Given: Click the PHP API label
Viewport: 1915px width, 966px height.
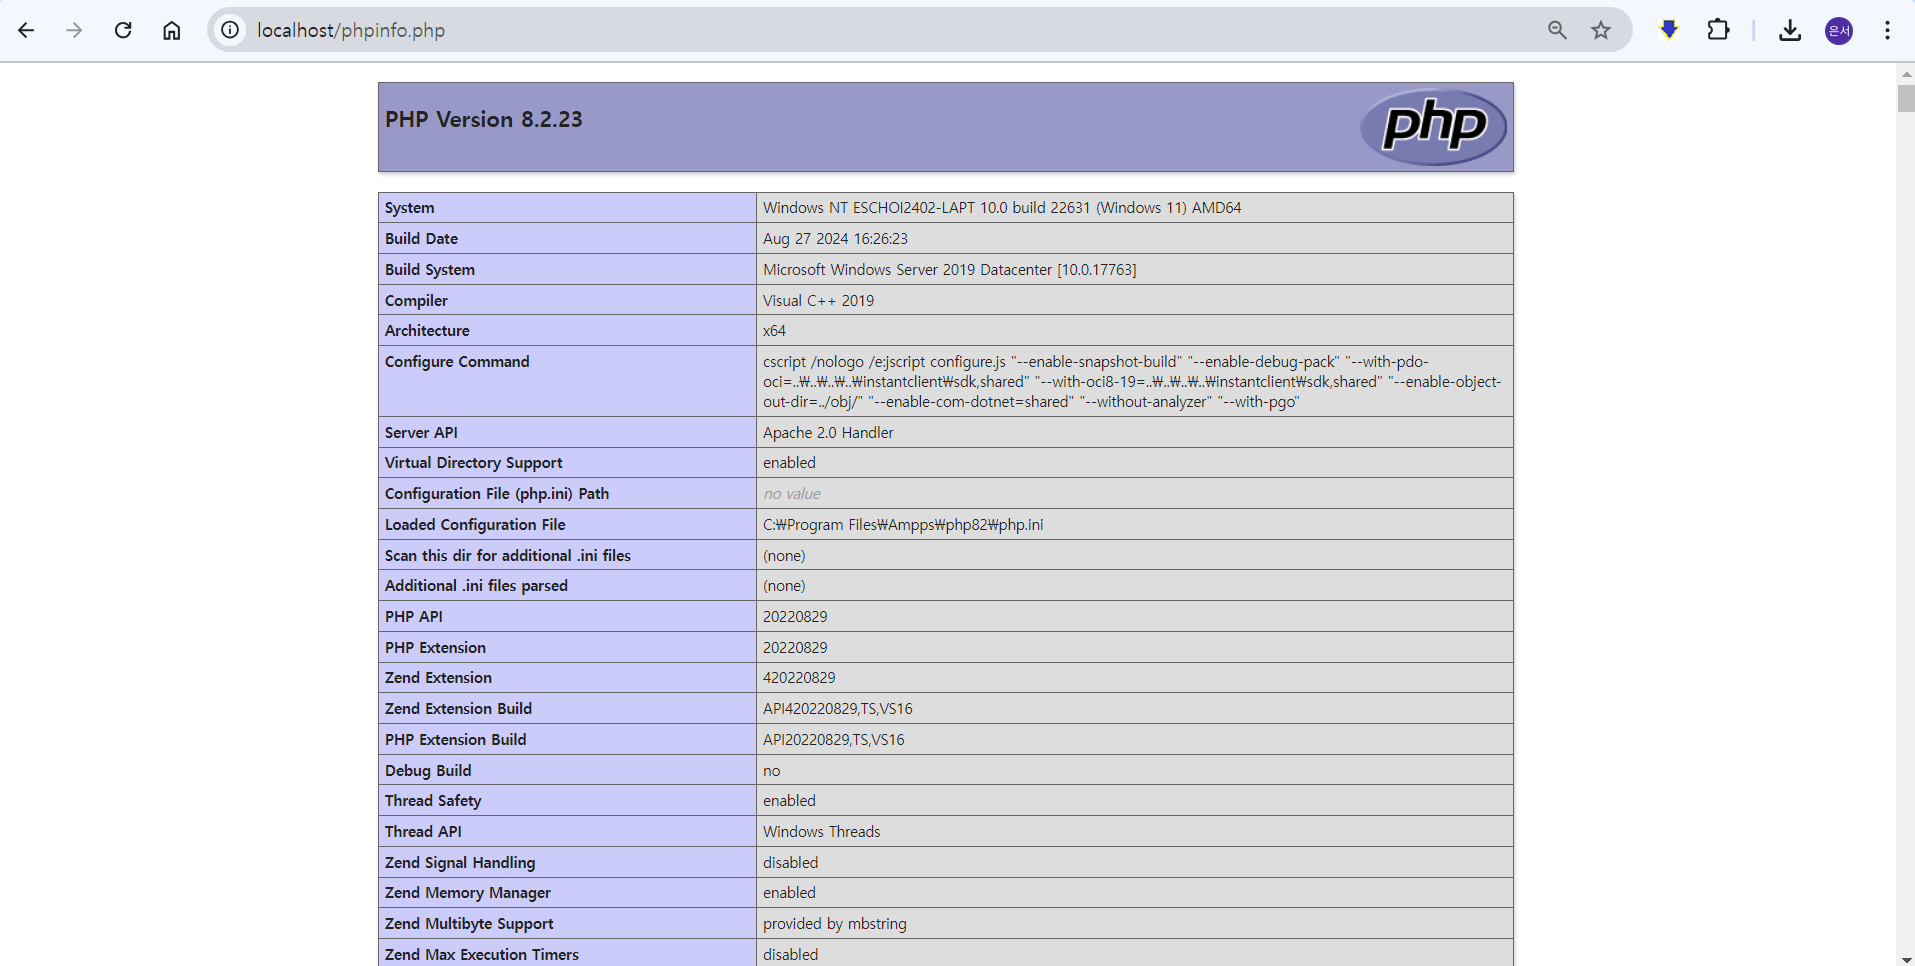Looking at the screenshot, I should coord(414,617).
